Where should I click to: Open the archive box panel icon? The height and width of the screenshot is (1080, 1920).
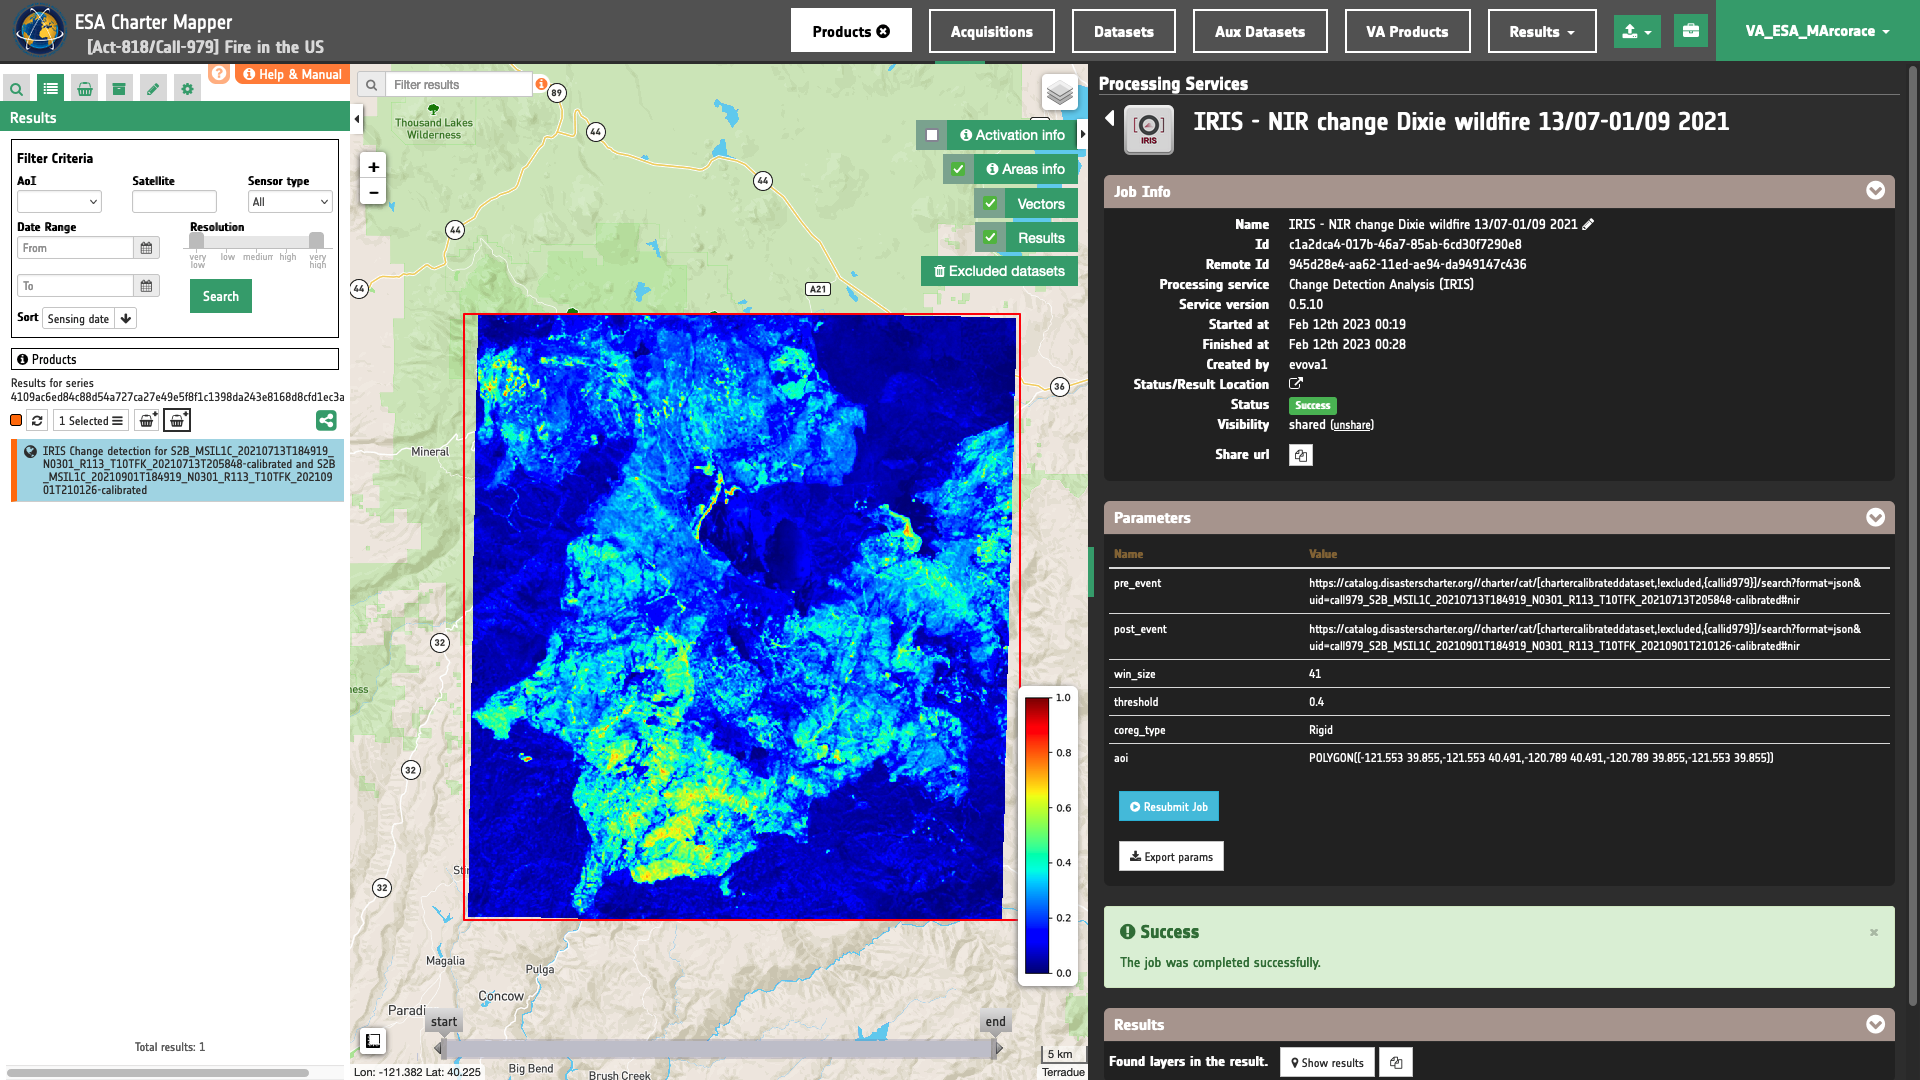point(119,89)
